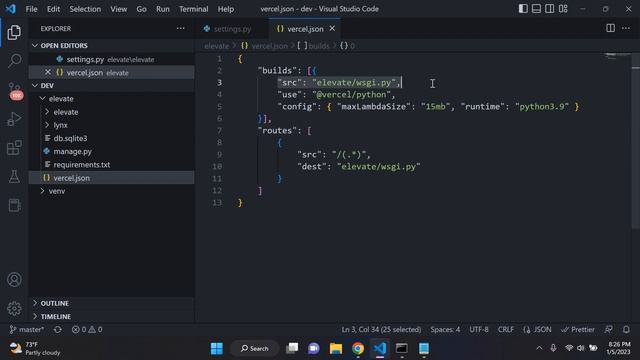The width and height of the screenshot is (640, 360).
Task: Switch to the settings.py editor tab
Action: tap(232, 29)
